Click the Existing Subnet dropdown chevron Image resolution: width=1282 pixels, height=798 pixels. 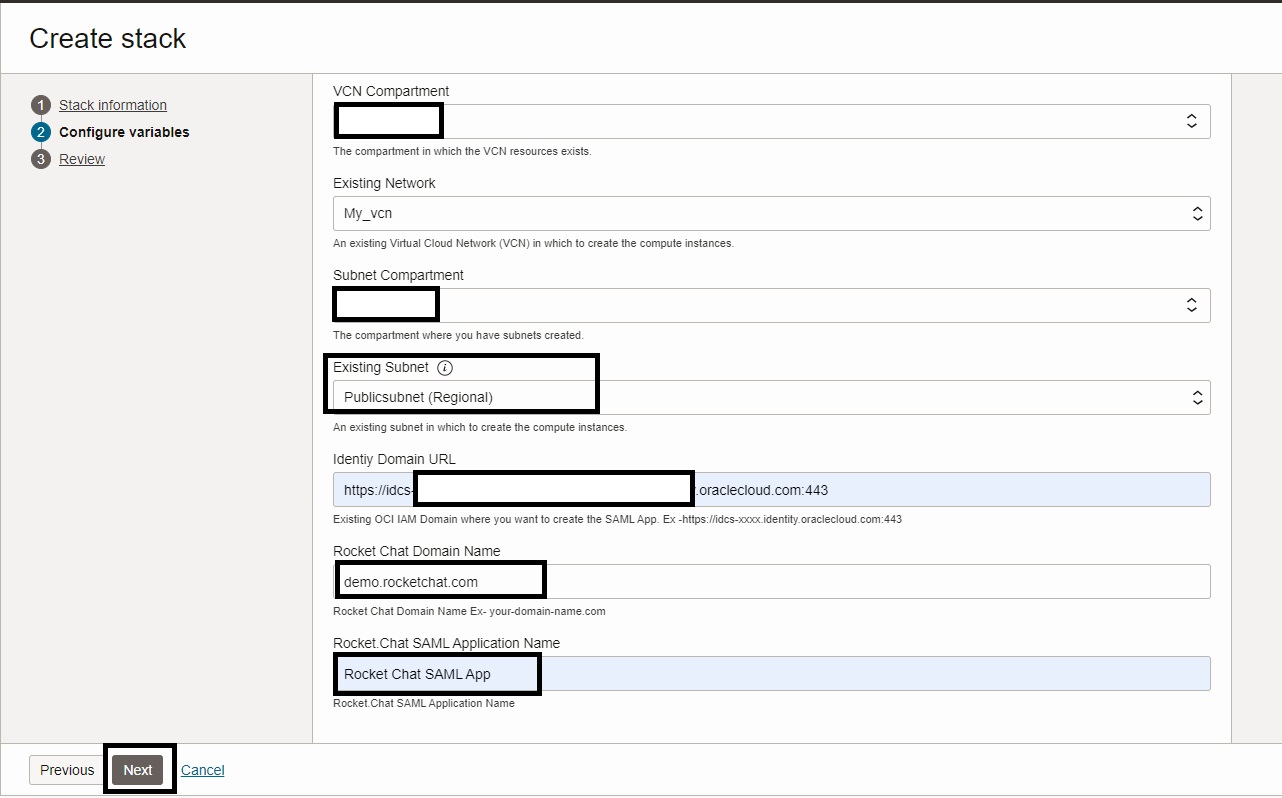pyautogui.click(x=1197, y=397)
